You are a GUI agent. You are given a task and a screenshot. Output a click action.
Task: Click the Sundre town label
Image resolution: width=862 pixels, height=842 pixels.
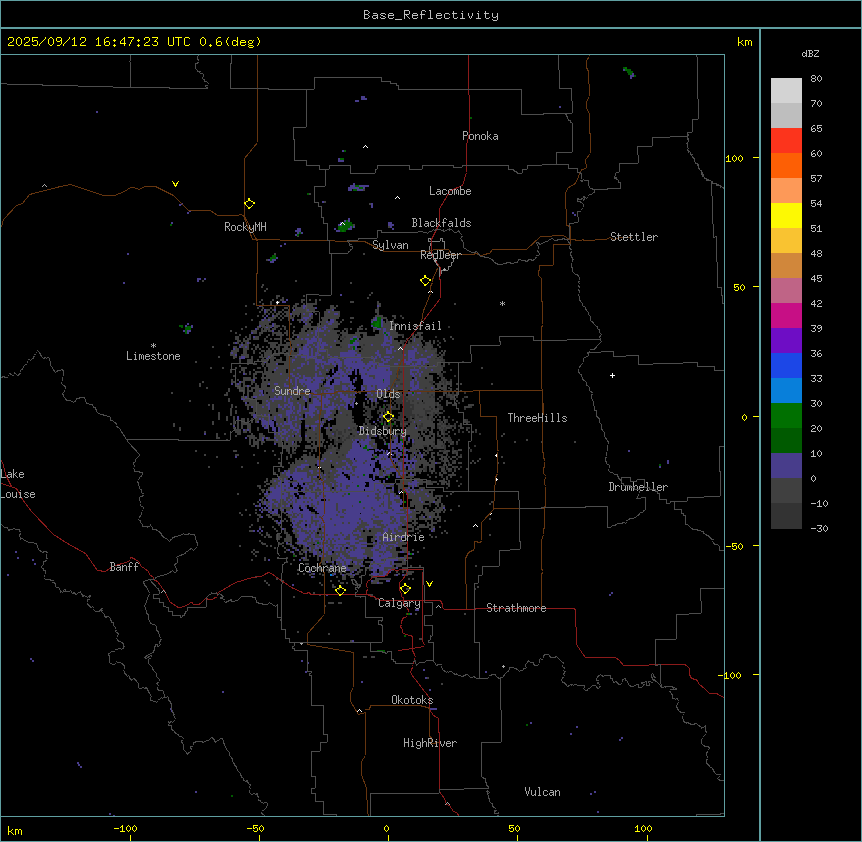292,391
